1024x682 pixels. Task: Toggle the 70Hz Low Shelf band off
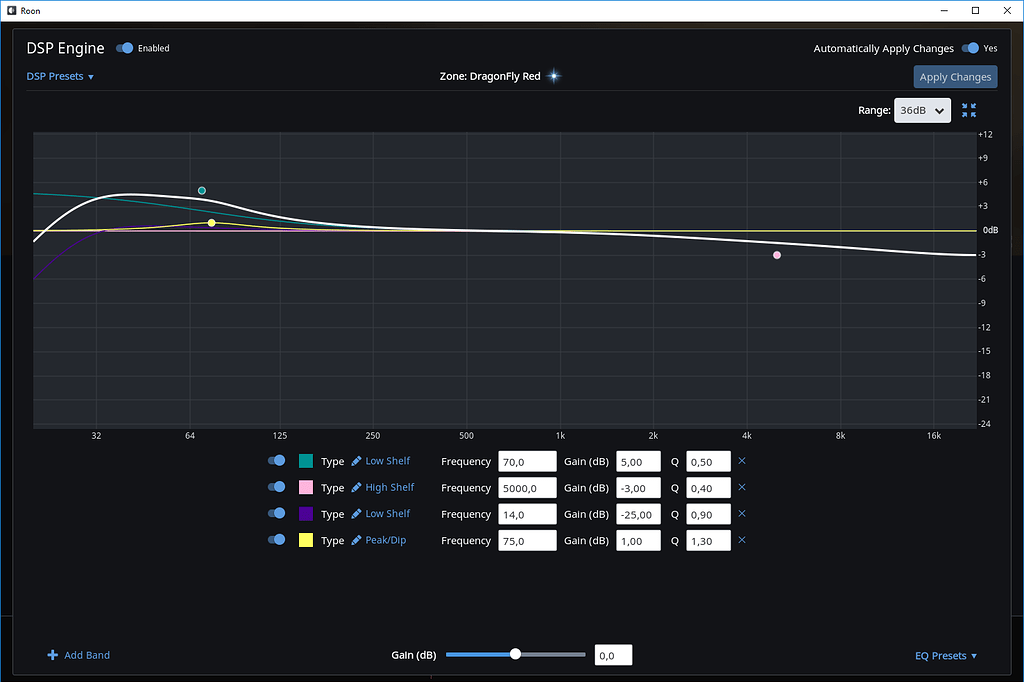(276, 461)
